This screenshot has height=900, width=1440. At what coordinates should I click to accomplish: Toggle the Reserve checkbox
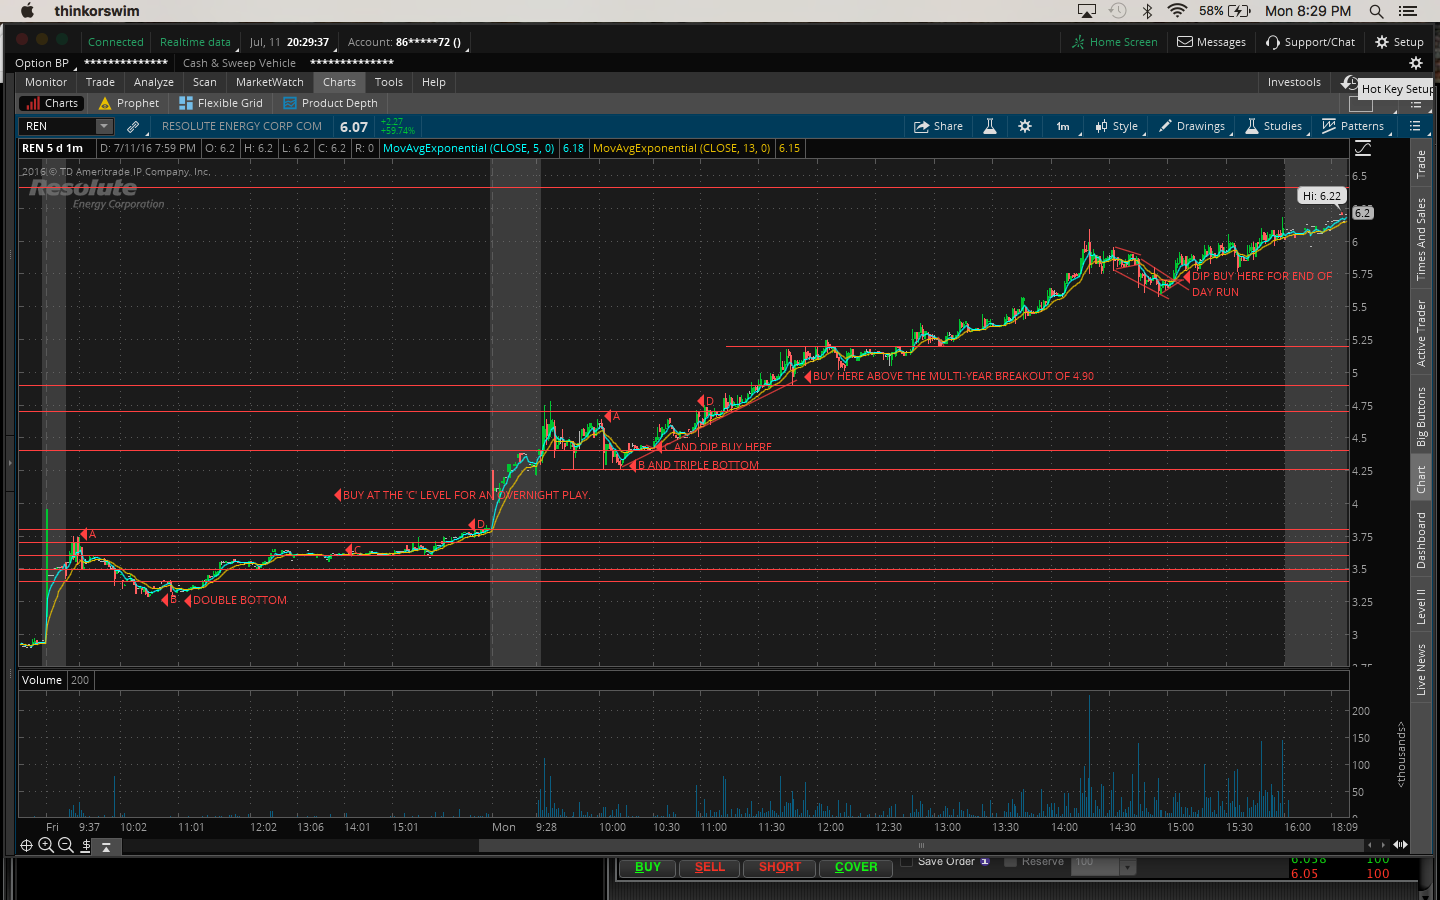click(x=1010, y=861)
